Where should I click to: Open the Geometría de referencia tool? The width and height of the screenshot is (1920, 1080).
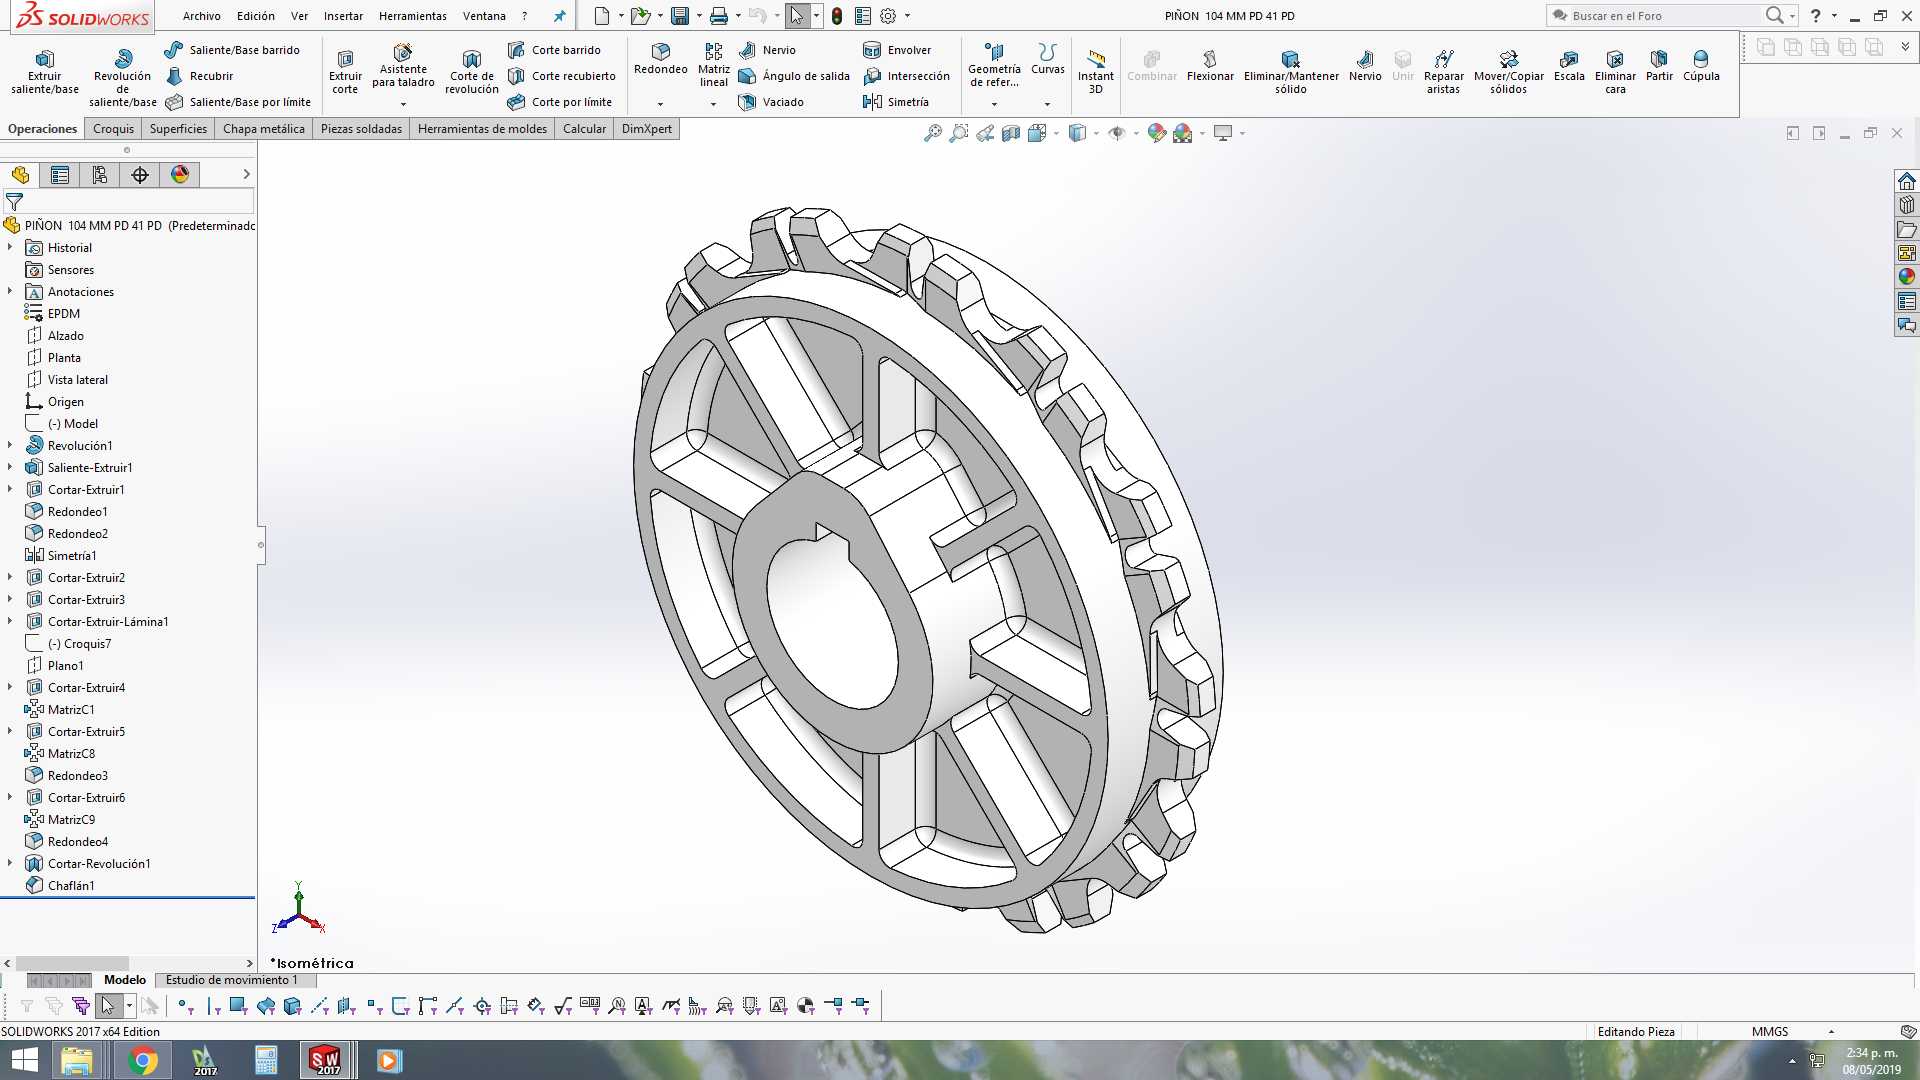994,65
